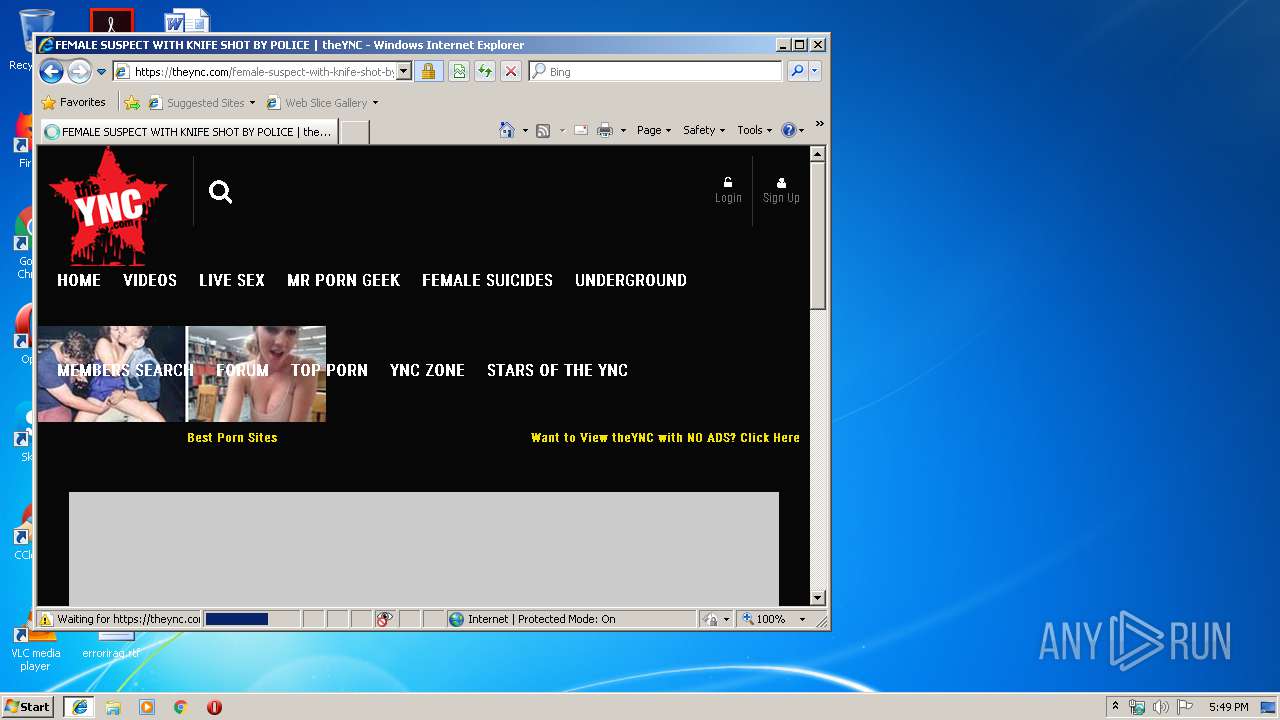Click the red Opera taskbar icon

click(214, 707)
